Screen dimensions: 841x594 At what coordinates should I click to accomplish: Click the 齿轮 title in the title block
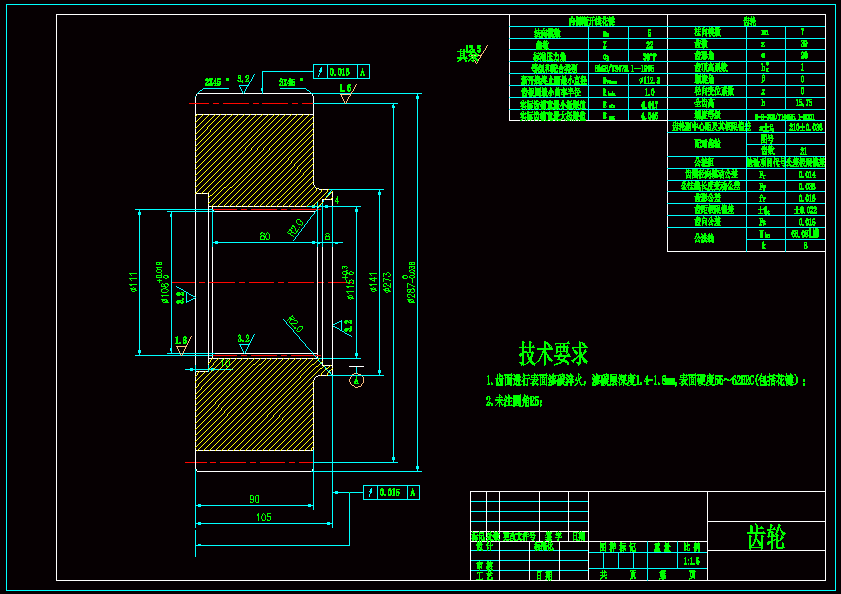[x=766, y=537]
